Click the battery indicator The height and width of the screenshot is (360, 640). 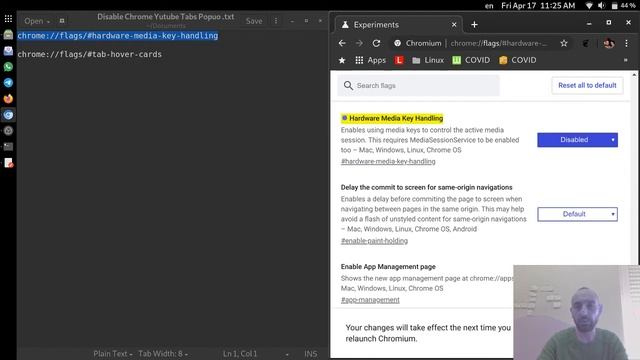point(623,6)
